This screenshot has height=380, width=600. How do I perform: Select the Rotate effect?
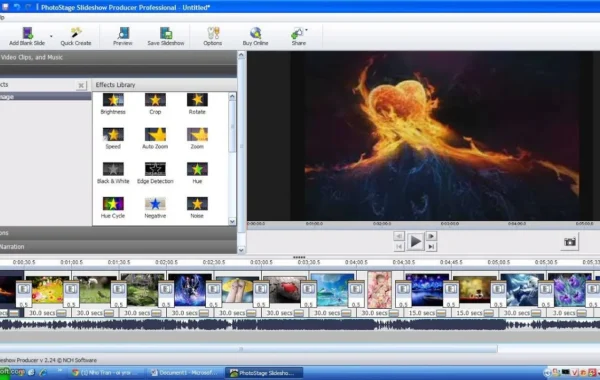point(197,104)
